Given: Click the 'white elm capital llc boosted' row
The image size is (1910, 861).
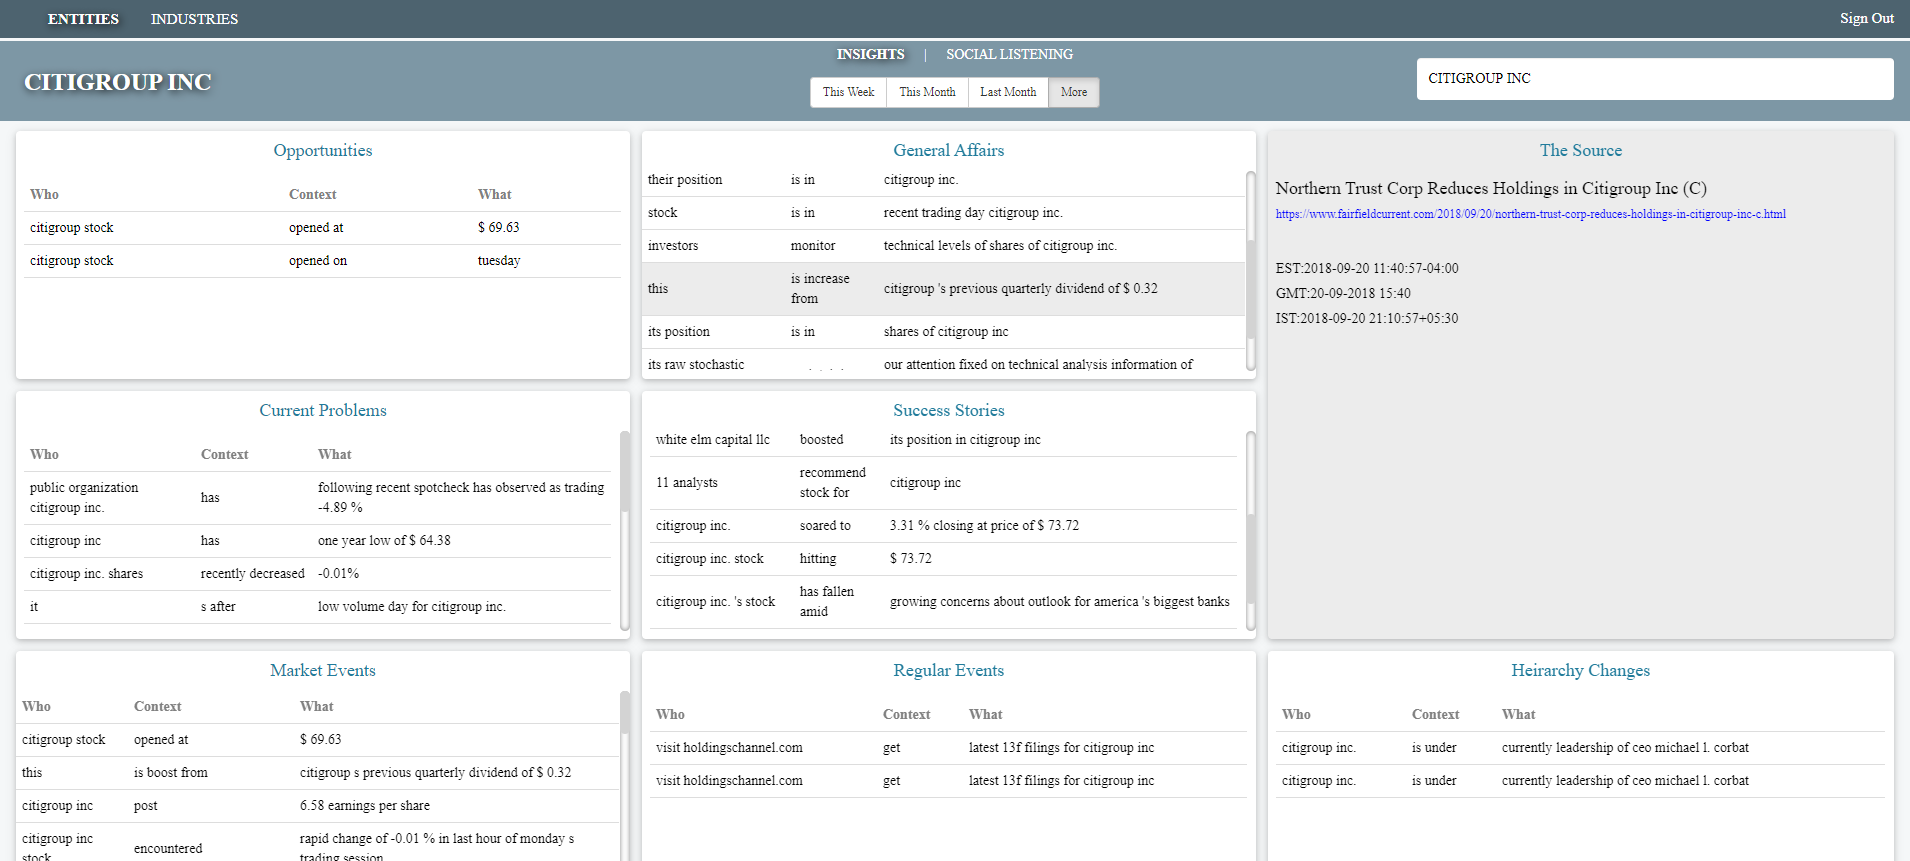Looking at the screenshot, I should pos(943,440).
